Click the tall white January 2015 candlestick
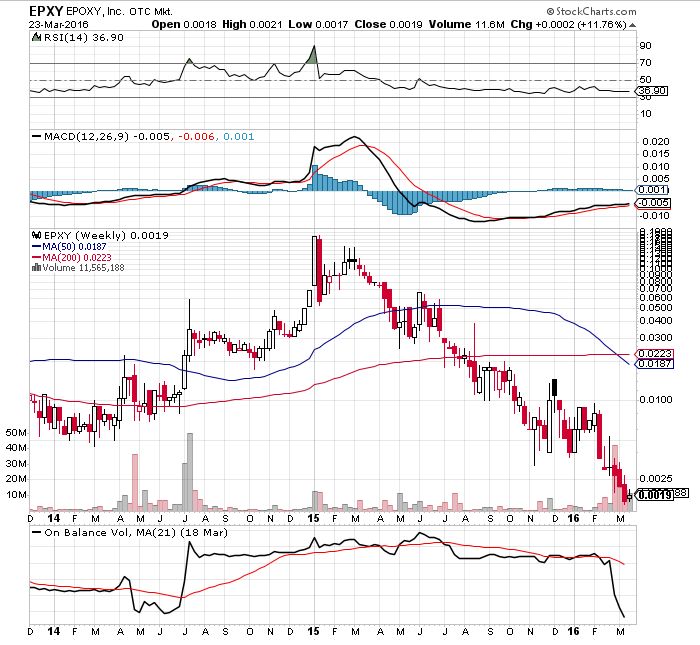Viewport: 700px width, 645px height. [314, 261]
